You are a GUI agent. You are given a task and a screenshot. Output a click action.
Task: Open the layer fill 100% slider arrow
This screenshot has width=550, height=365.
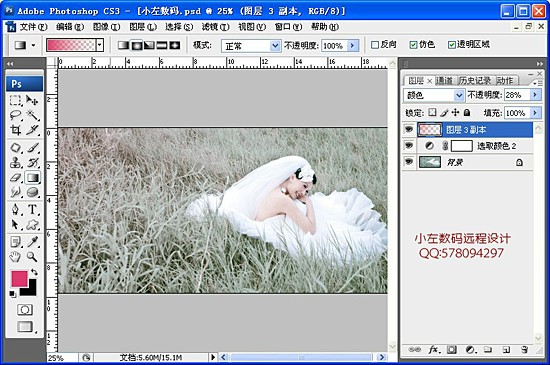pyautogui.click(x=535, y=113)
